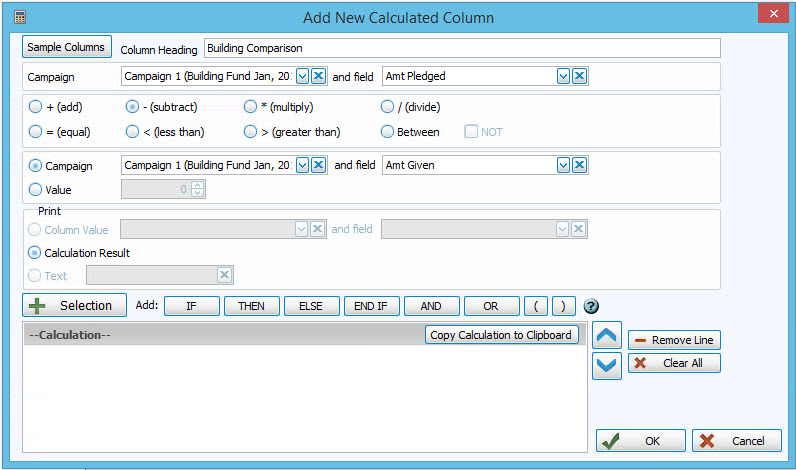
Task: Choose the / (divide) operator
Action: (388, 107)
